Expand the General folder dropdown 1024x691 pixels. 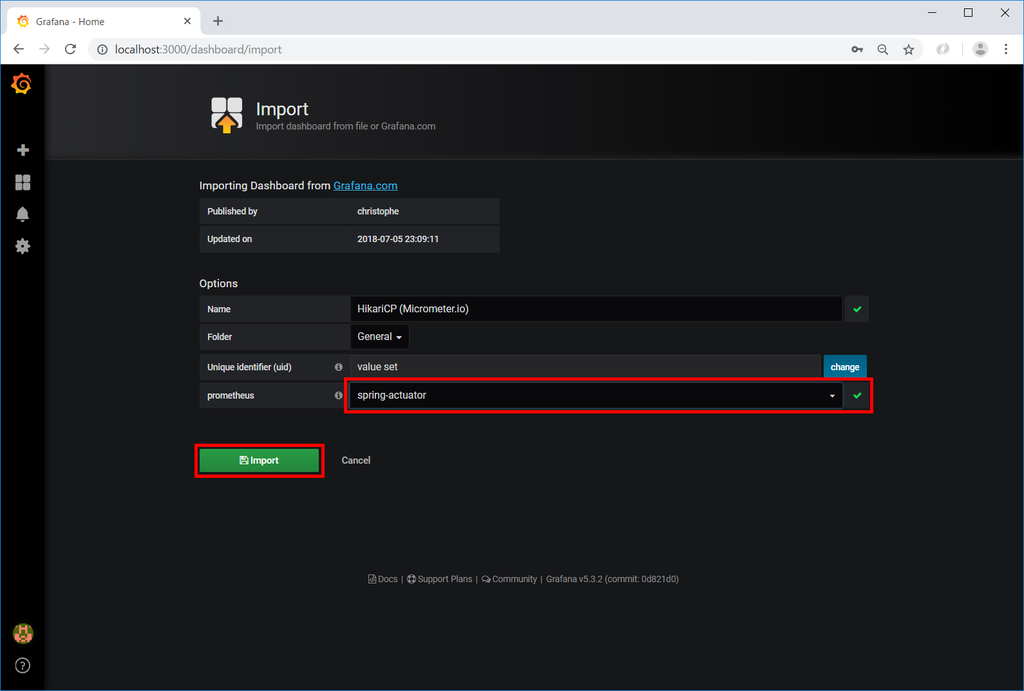(x=379, y=336)
